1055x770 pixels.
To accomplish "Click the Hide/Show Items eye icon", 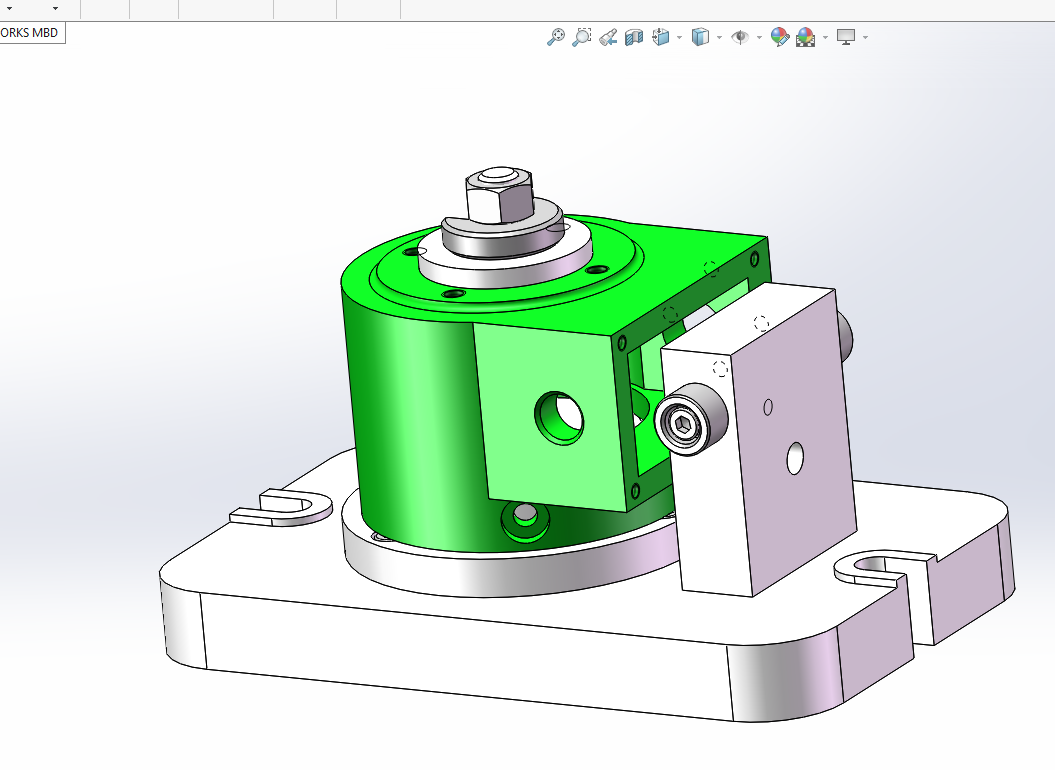I will point(740,37).
